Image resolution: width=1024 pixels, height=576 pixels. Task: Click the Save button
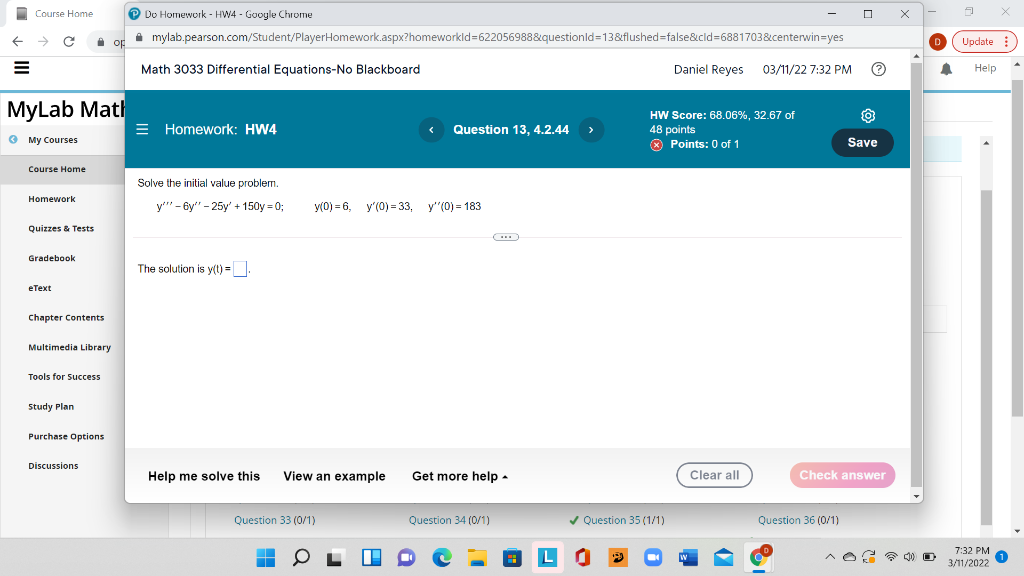click(x=862, y=142)
